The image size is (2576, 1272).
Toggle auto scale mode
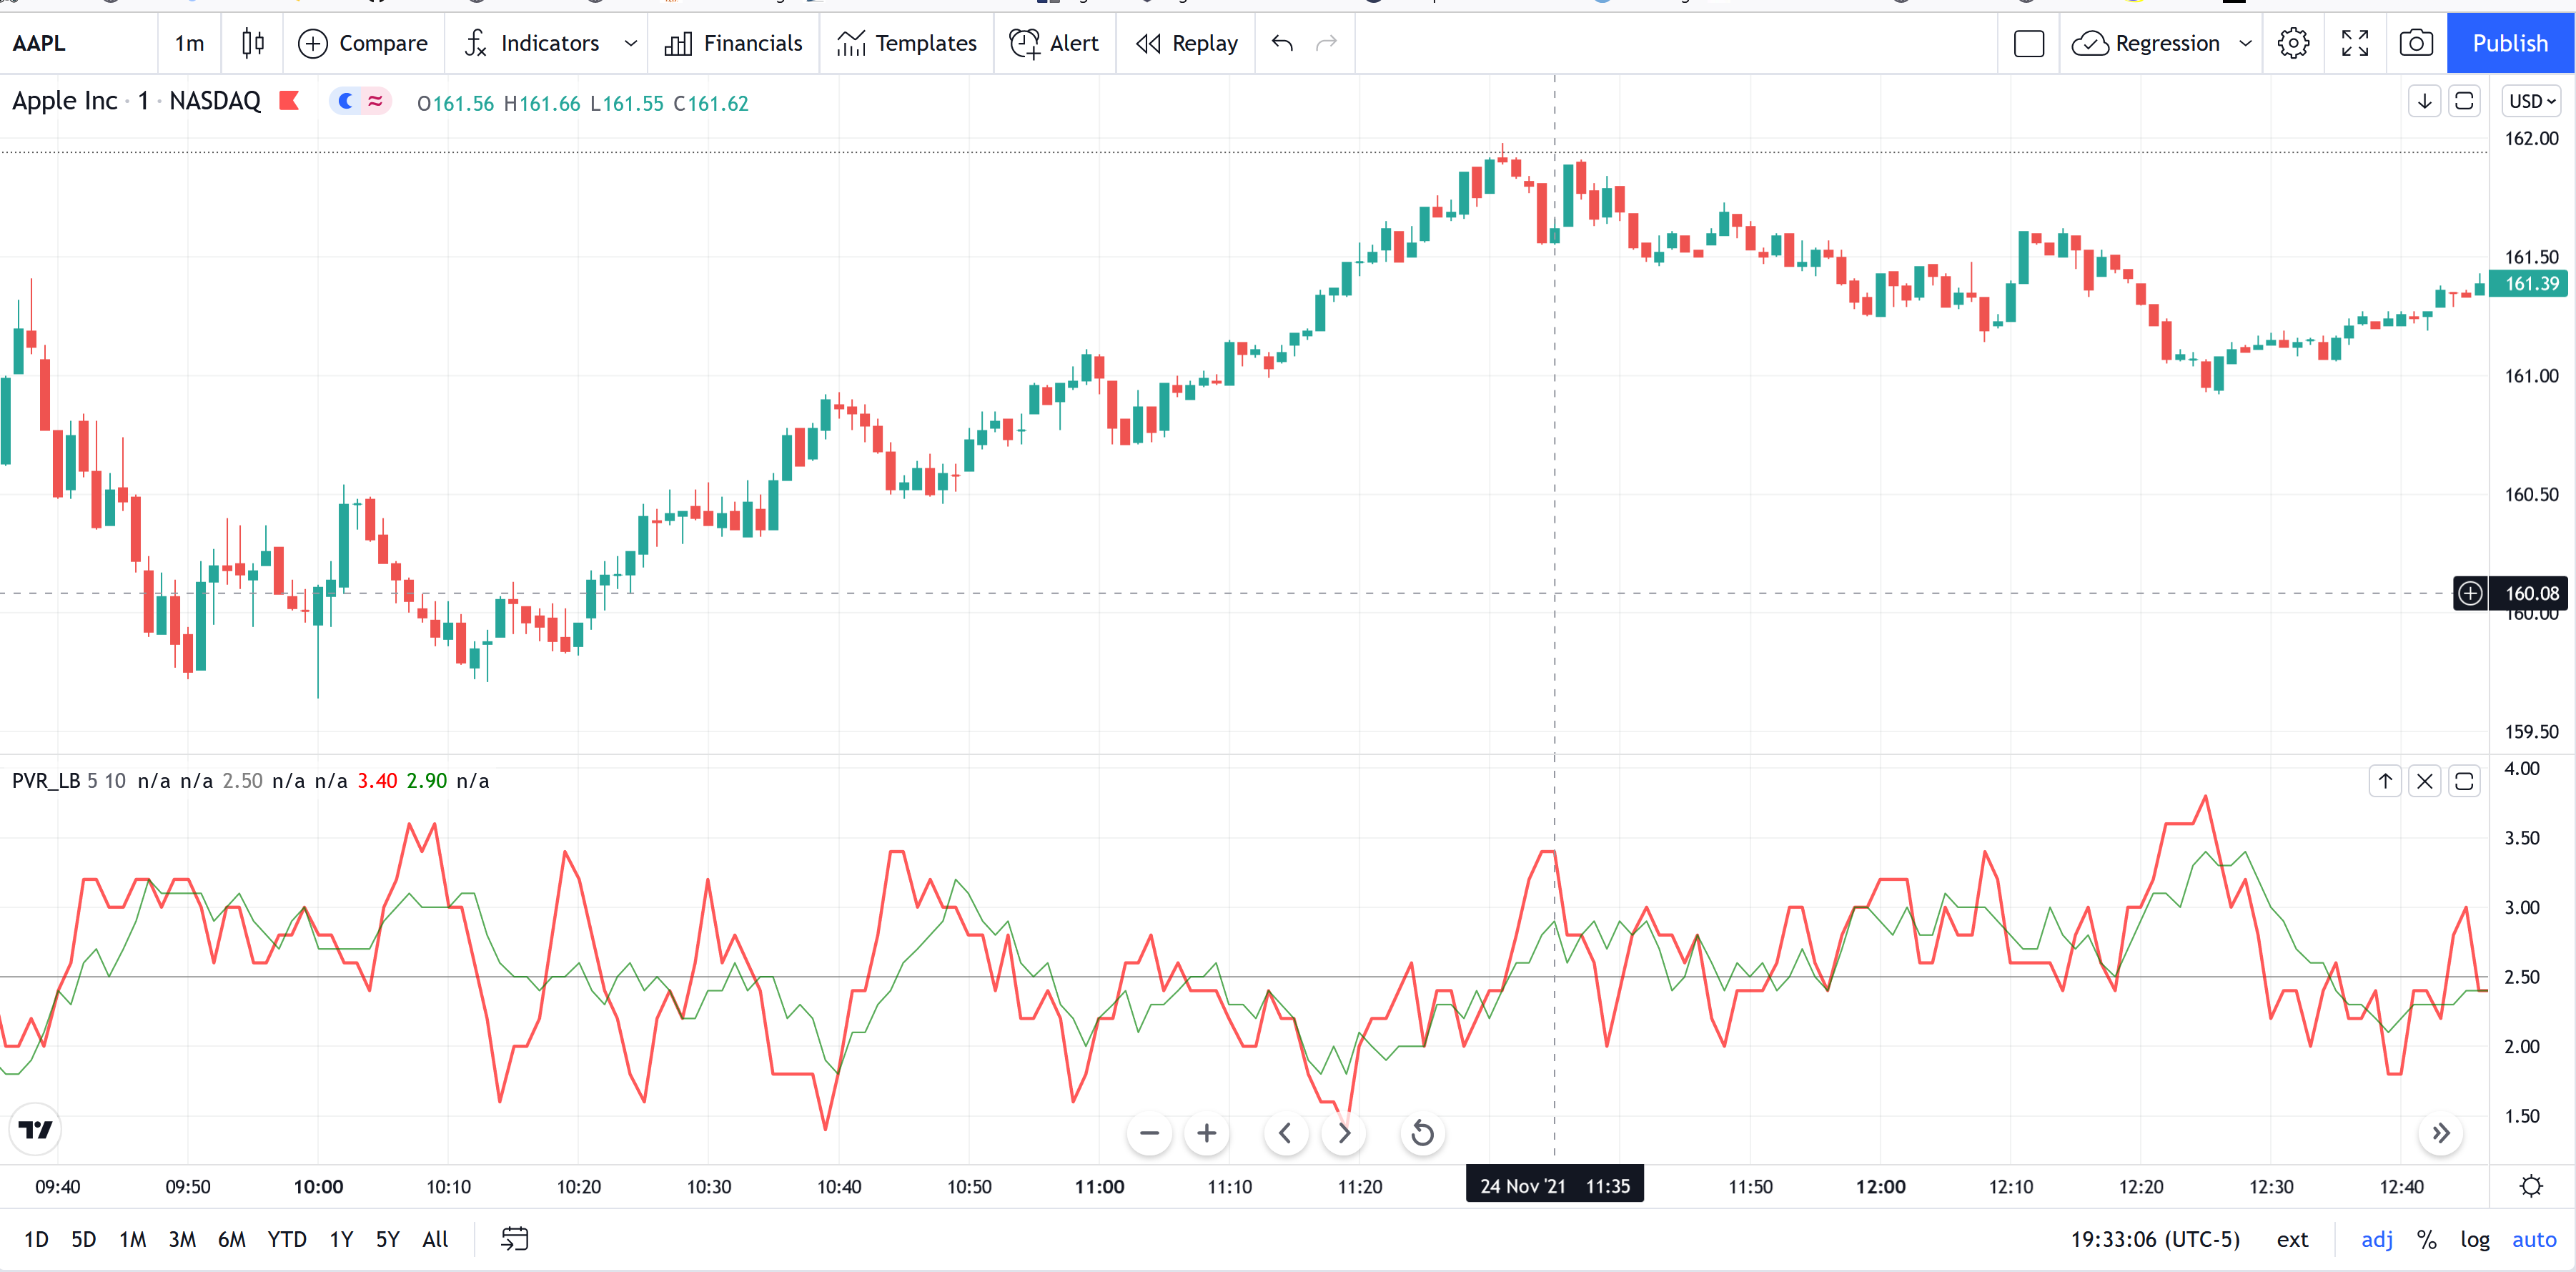pyautogui.click(x=2534, y=1239)
